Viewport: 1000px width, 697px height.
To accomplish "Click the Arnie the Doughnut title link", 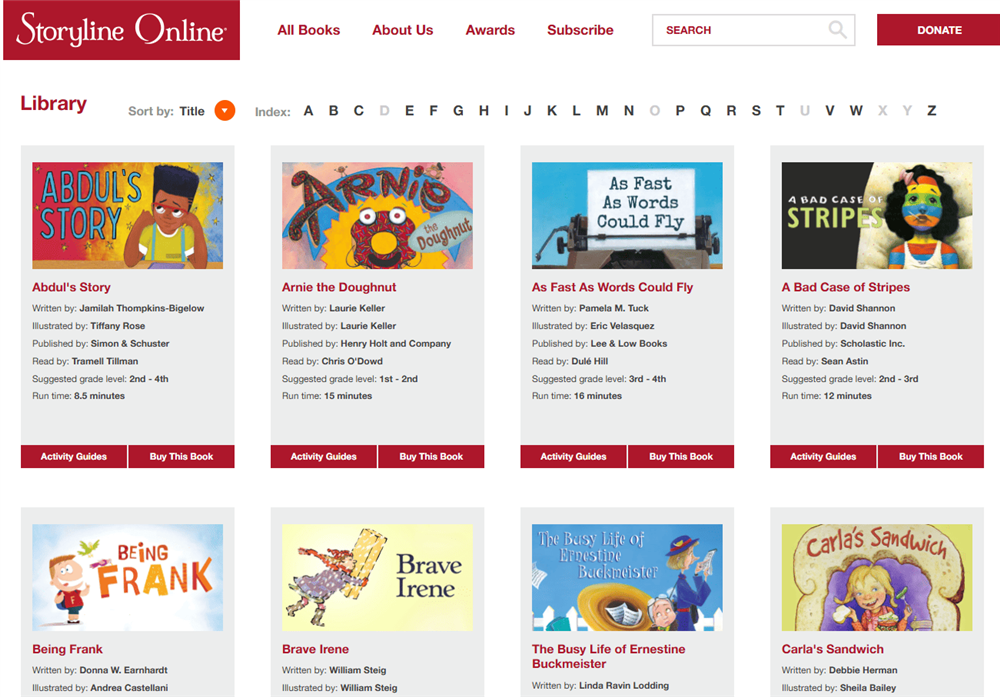I will point(339,288).
